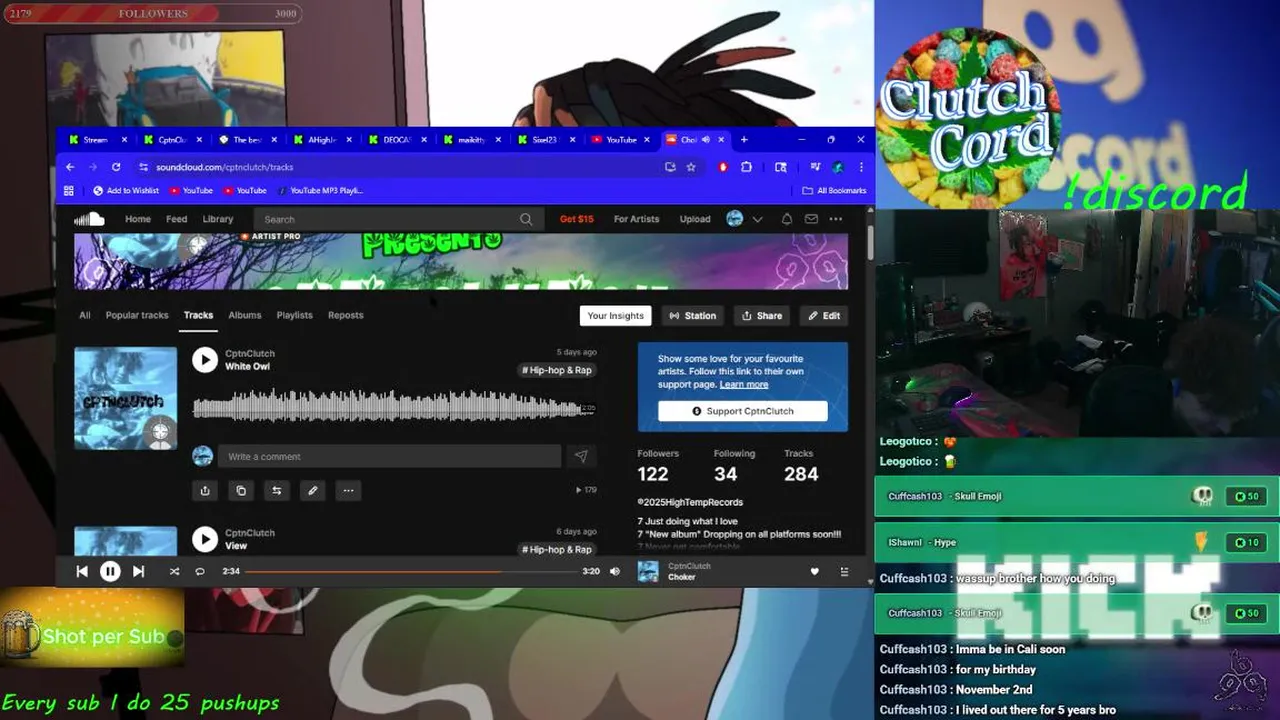
Task: Reload the browser page
Action: [116, 167]
